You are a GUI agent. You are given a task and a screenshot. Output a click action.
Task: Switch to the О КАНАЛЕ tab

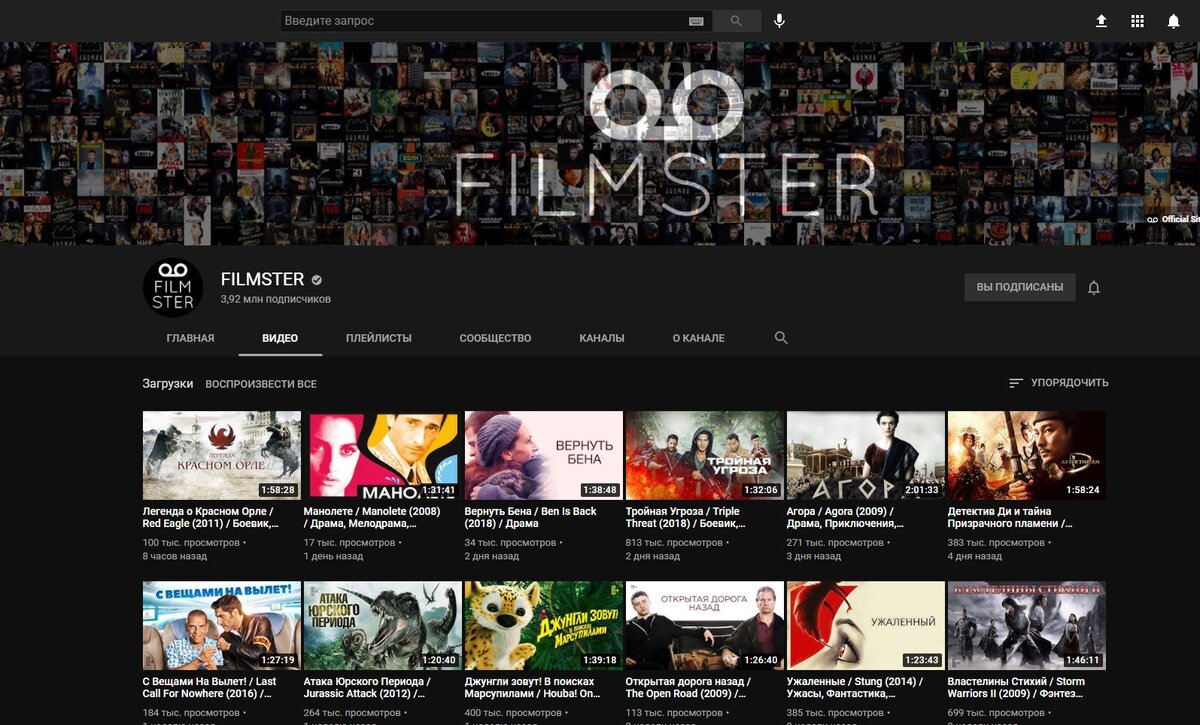click(x=699, y=338)
